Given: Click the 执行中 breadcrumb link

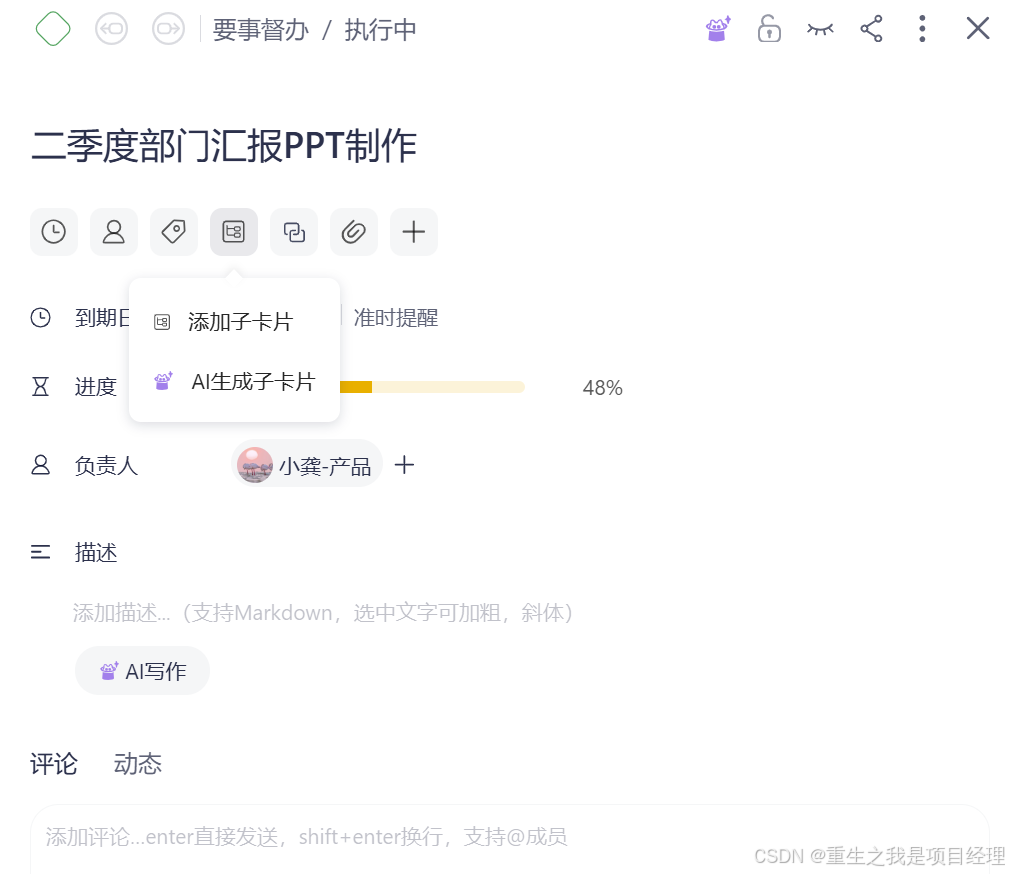Looking at the screenshot, I should 380,30.
